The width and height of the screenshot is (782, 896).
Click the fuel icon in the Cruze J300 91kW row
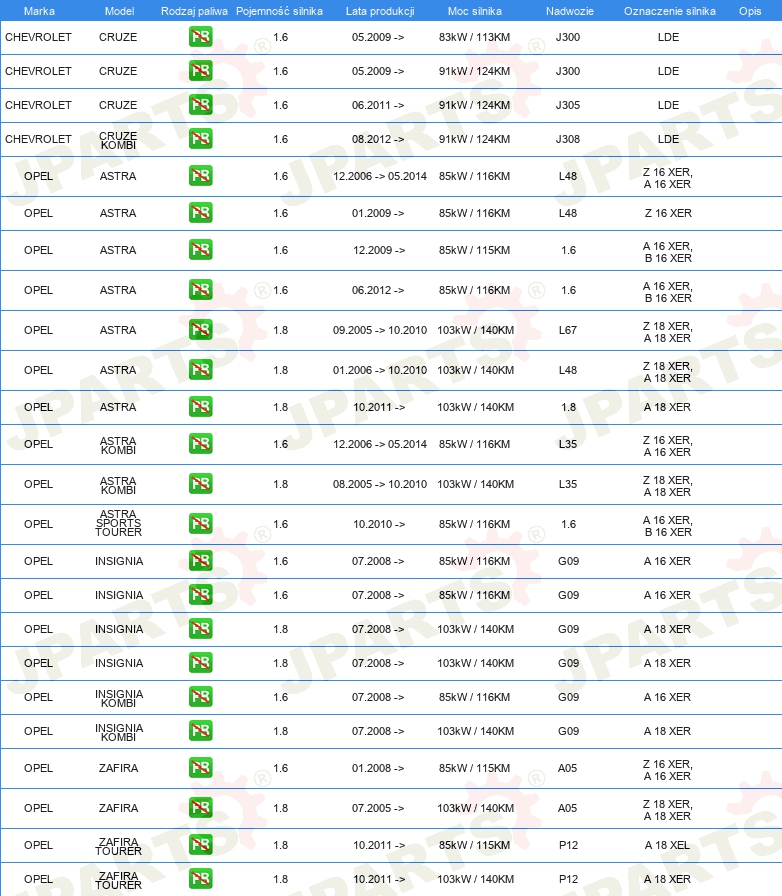[201, 71]
